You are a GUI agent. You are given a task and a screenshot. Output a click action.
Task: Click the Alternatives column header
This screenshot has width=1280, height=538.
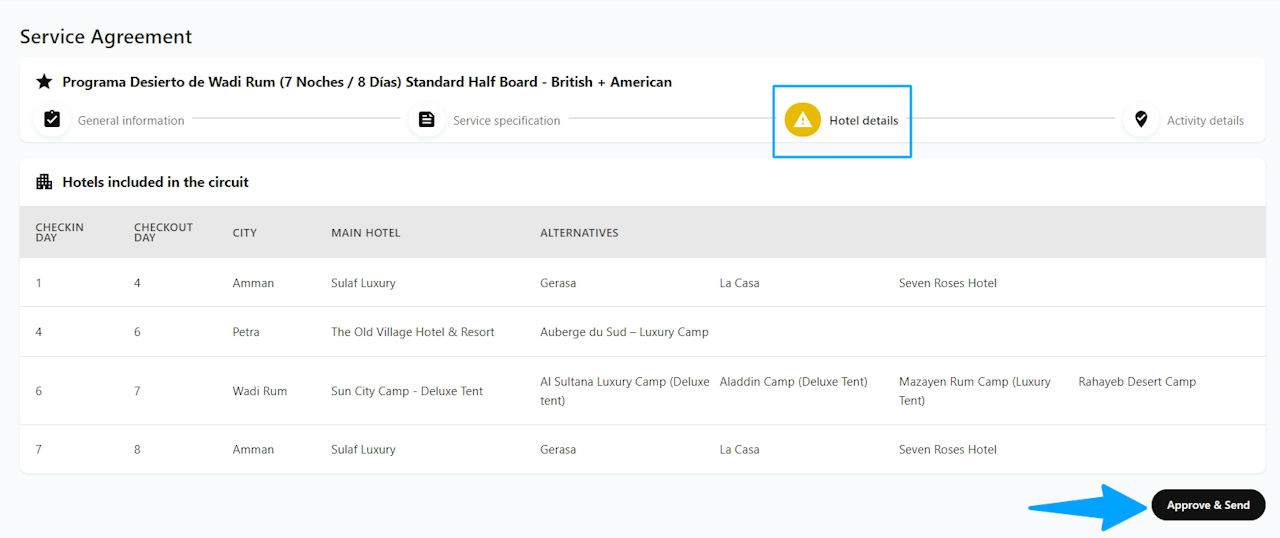click(579, 233)
